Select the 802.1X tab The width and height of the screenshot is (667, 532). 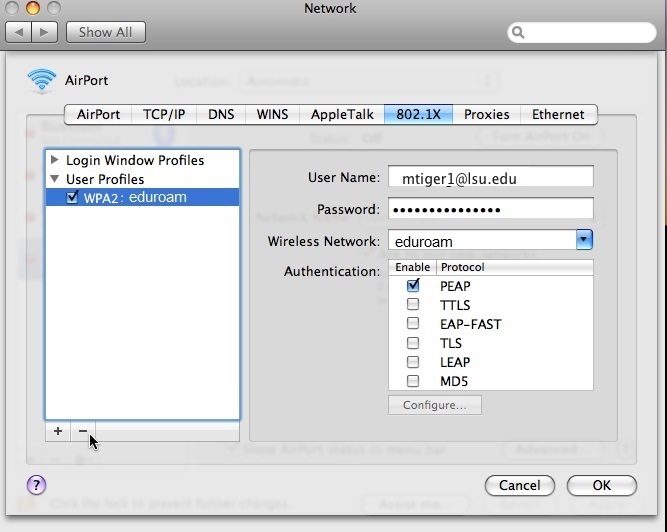coord(419,114)
